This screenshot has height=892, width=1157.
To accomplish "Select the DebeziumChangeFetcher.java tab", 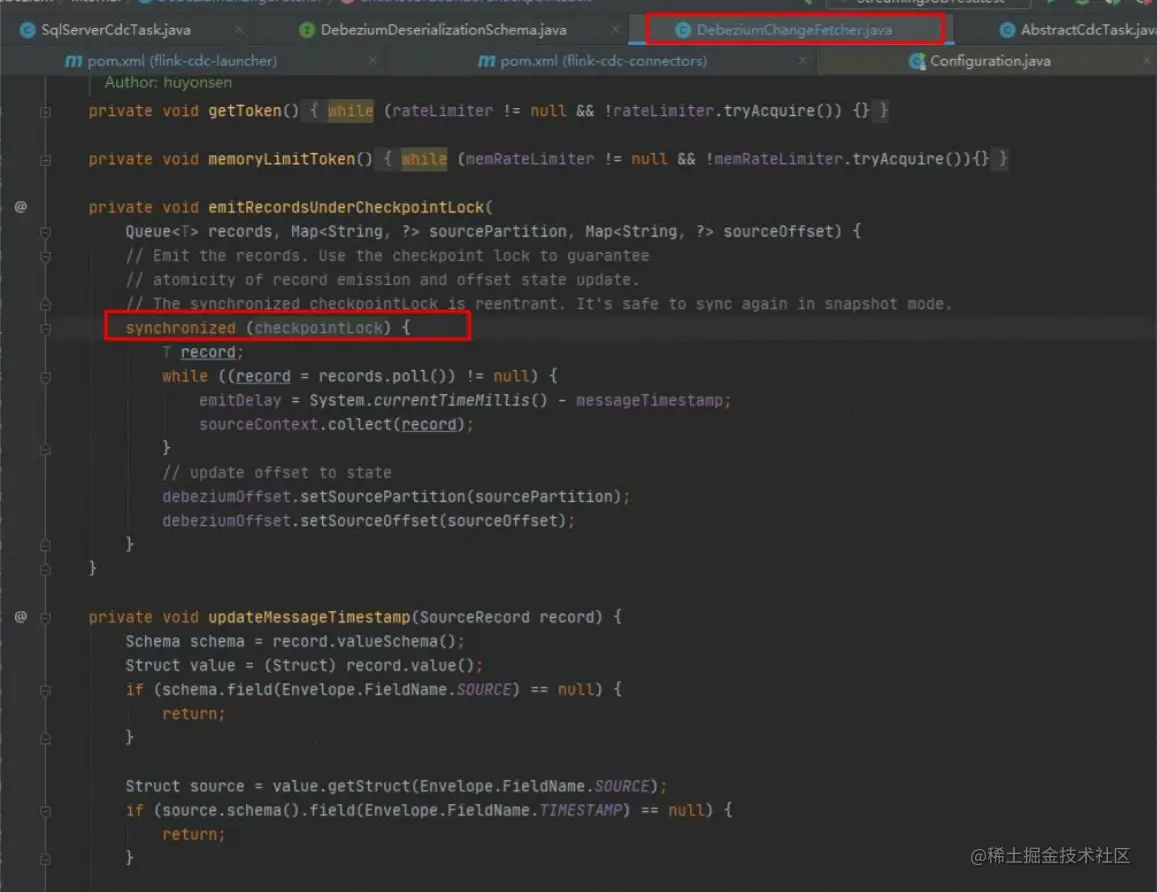I will pyautogui.click(x=794, y=30).
